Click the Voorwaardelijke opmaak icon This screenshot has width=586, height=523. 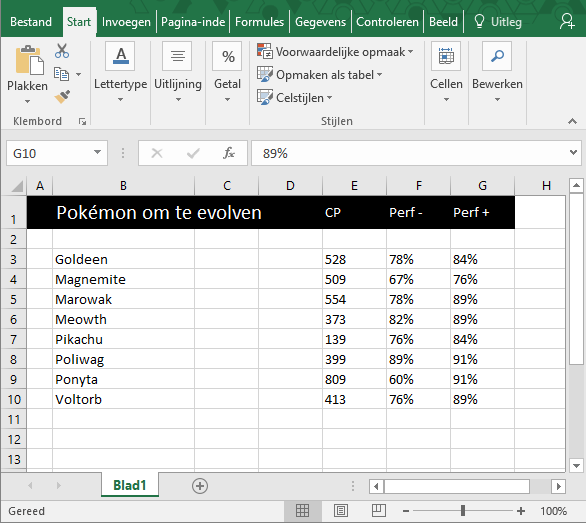(265, 51)
